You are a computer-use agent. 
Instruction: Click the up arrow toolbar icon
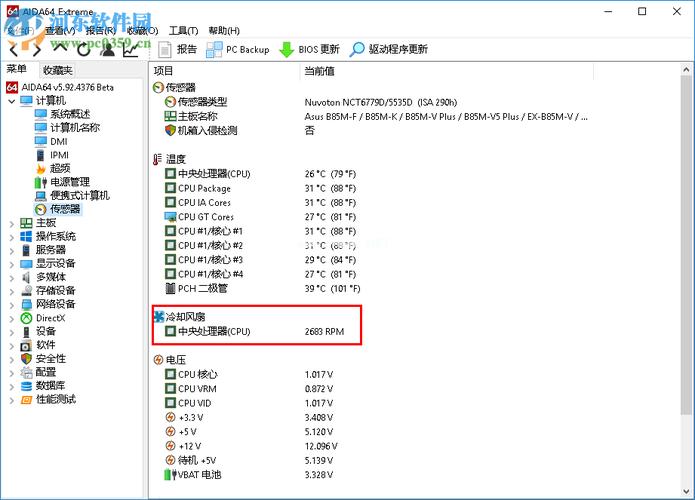[60, 48]
